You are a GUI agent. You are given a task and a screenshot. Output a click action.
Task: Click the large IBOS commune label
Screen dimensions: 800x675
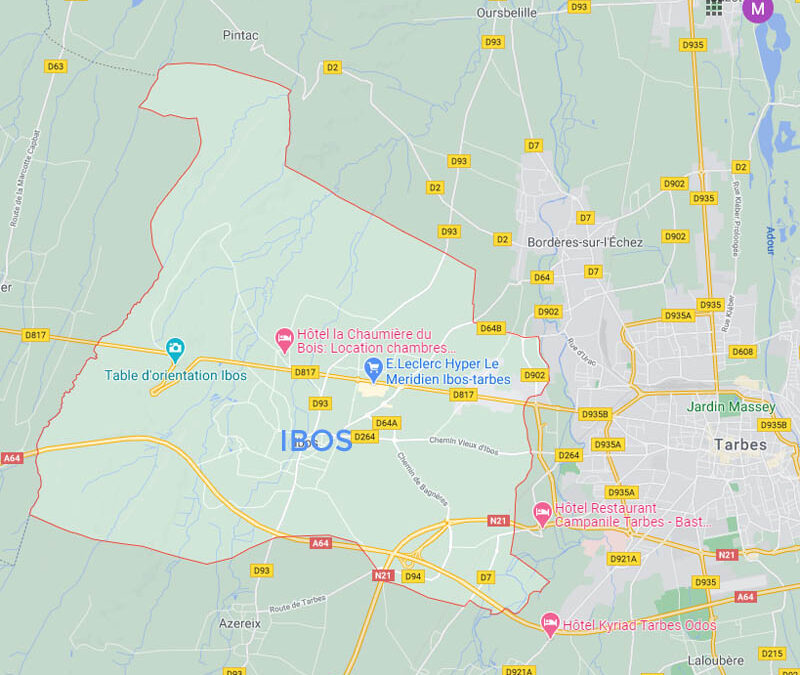316,441
